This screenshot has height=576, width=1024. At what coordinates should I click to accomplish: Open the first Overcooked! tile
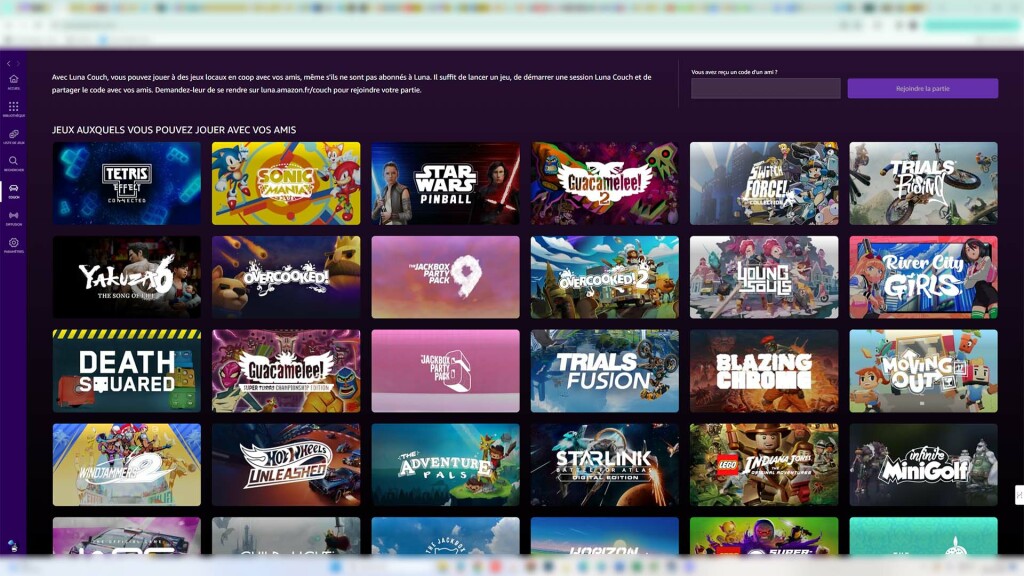[286, 278]
